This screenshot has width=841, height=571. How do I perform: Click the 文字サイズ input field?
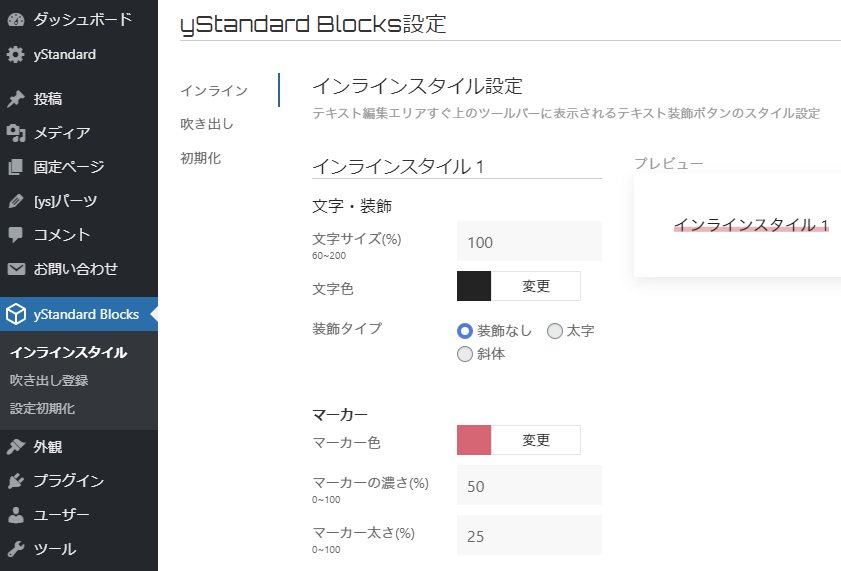(529, 242)
